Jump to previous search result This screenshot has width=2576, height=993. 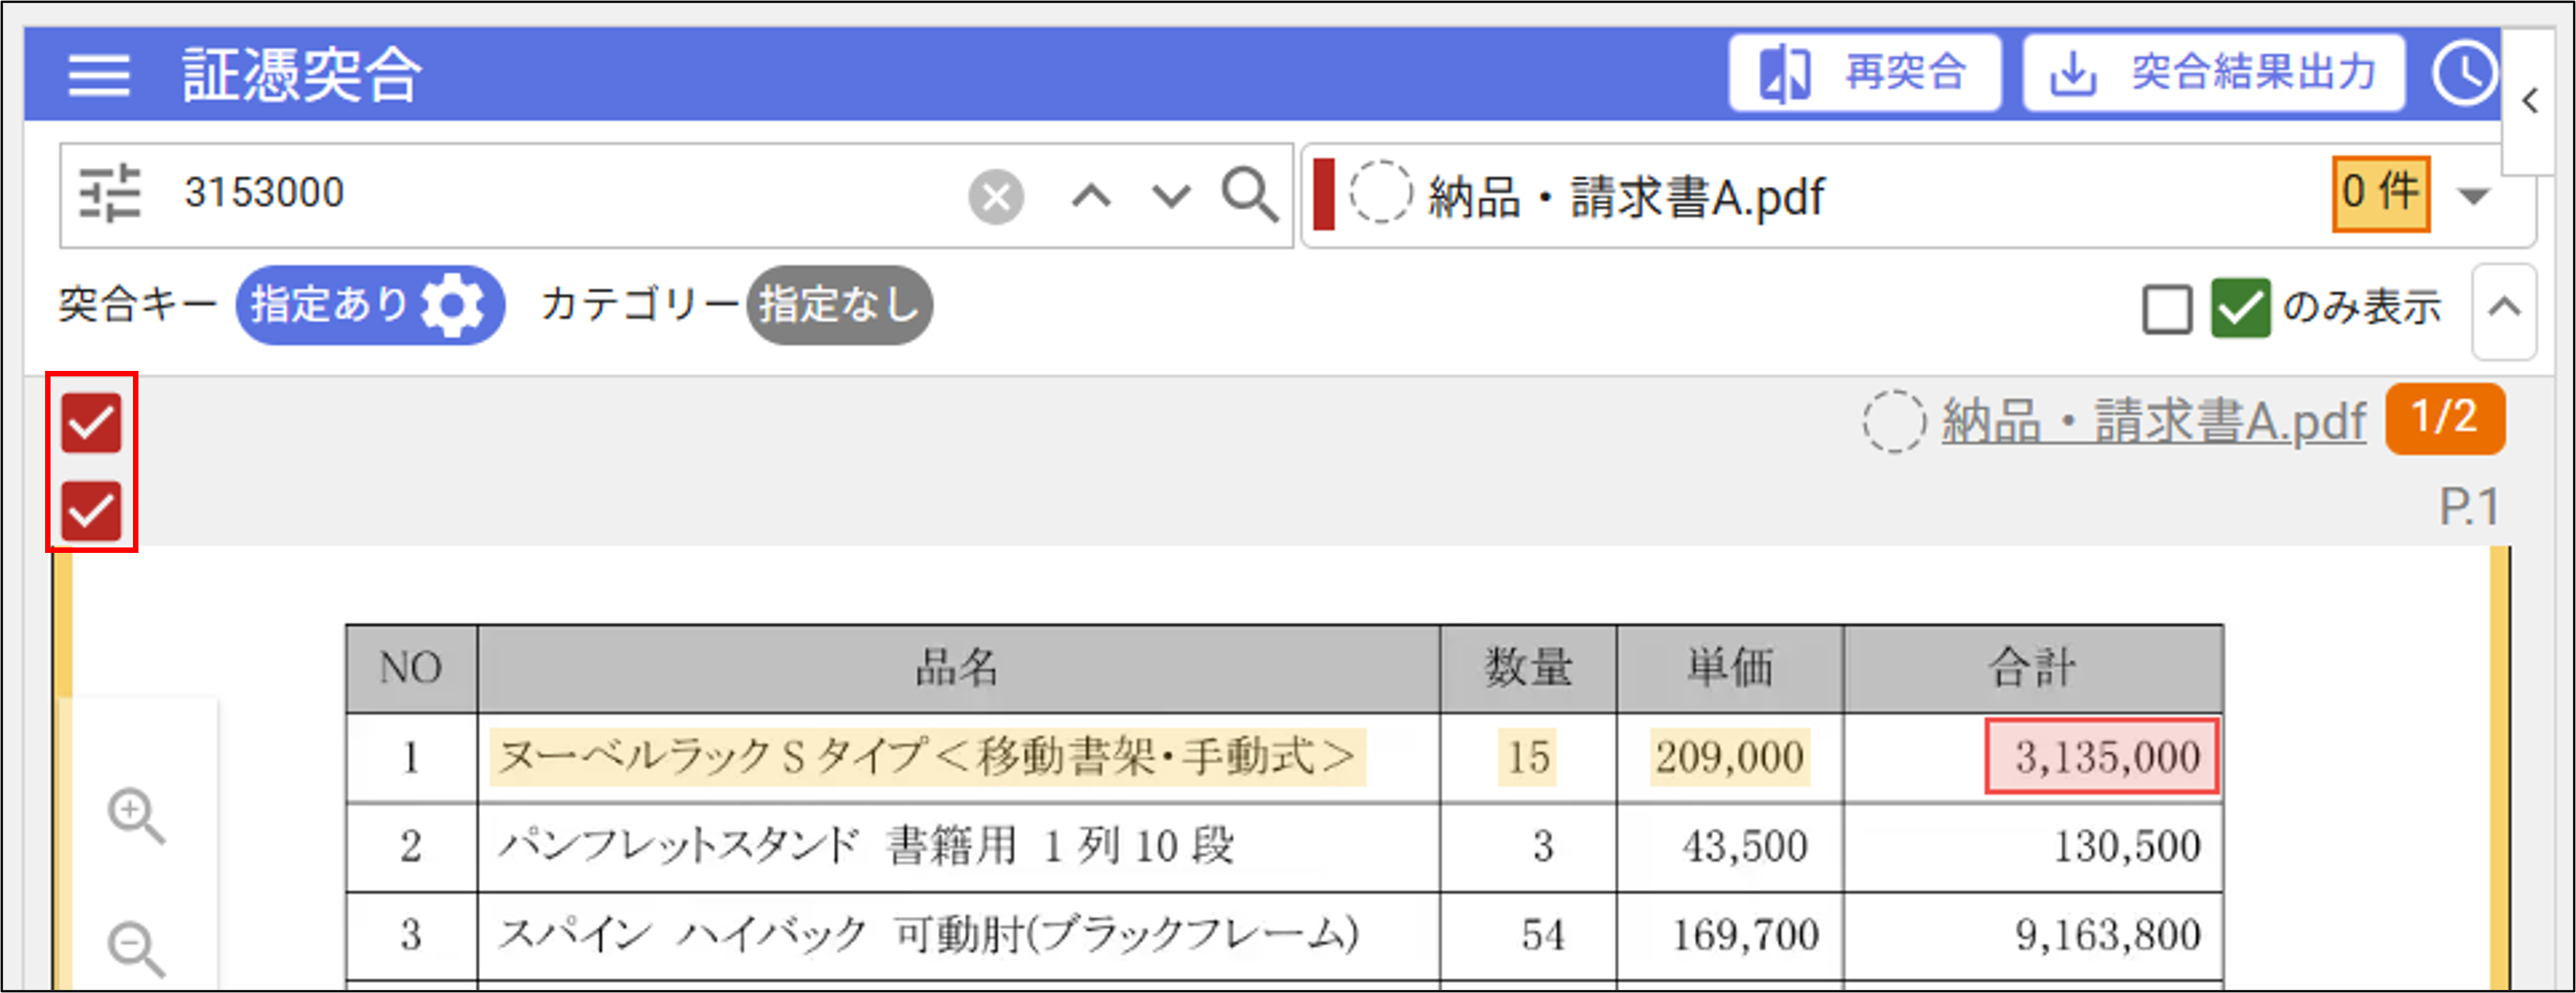1090,195
